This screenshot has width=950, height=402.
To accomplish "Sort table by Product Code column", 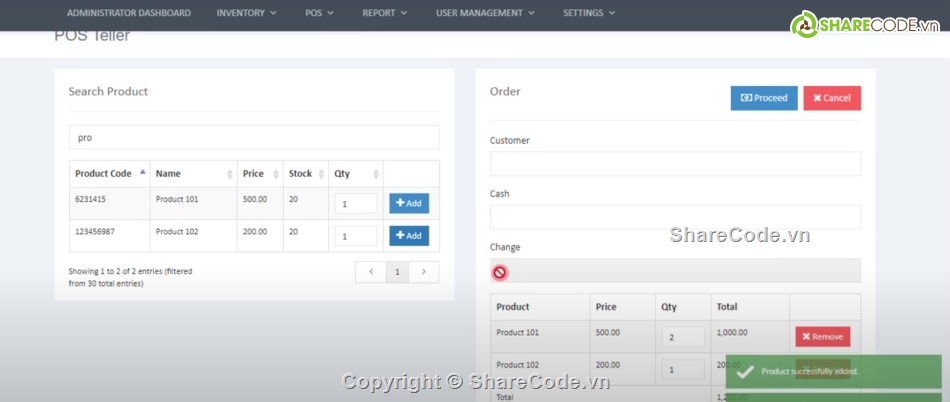I will [x=110, y=174].
